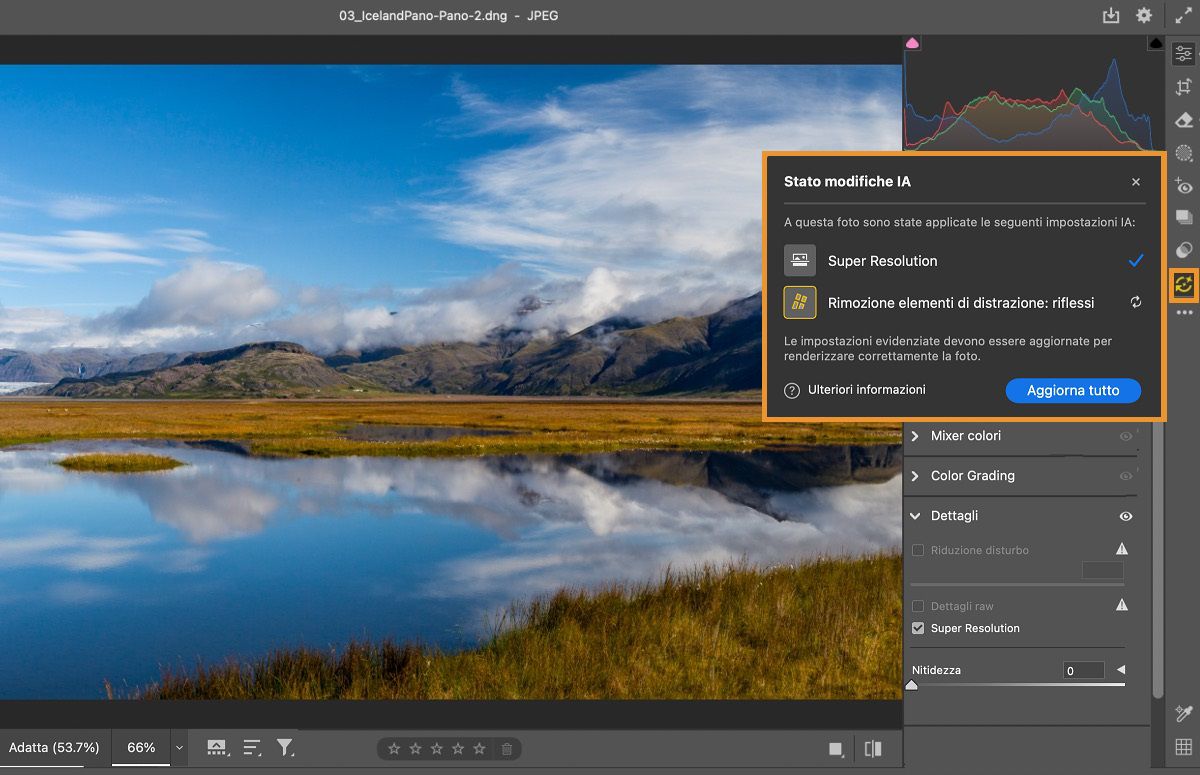
Task: Enable the Dettagli raw checkbox
Action: [918, 606]
